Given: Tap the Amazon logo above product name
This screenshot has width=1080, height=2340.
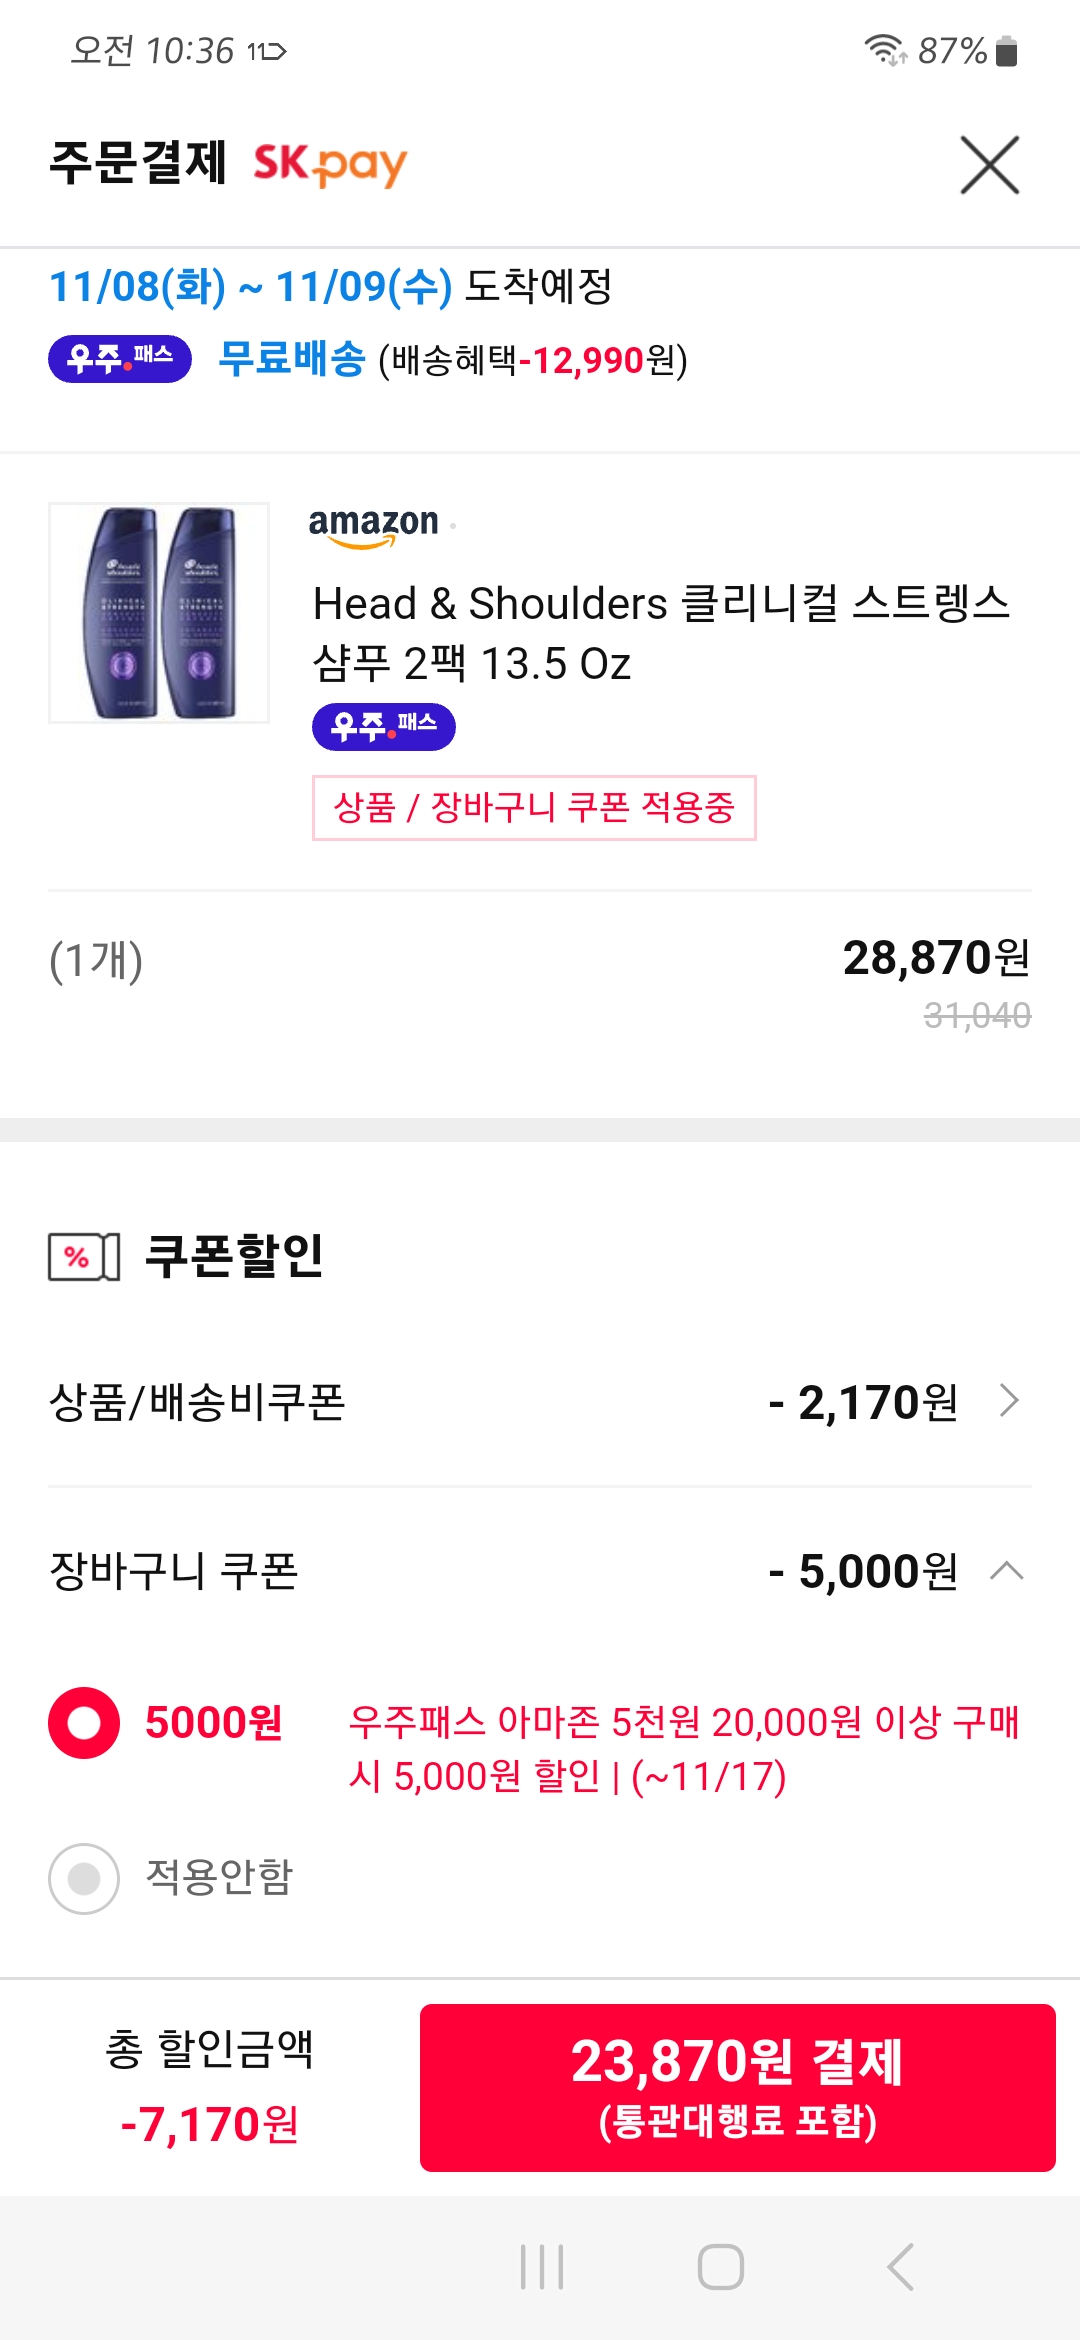Looking at the screenshot, I should tap(374, 525).
